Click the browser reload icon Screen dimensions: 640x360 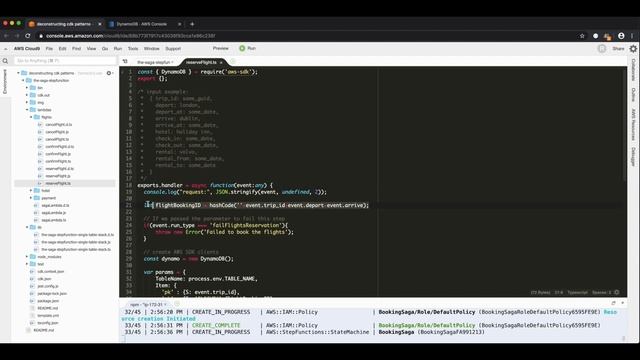[x=28, y=36]
